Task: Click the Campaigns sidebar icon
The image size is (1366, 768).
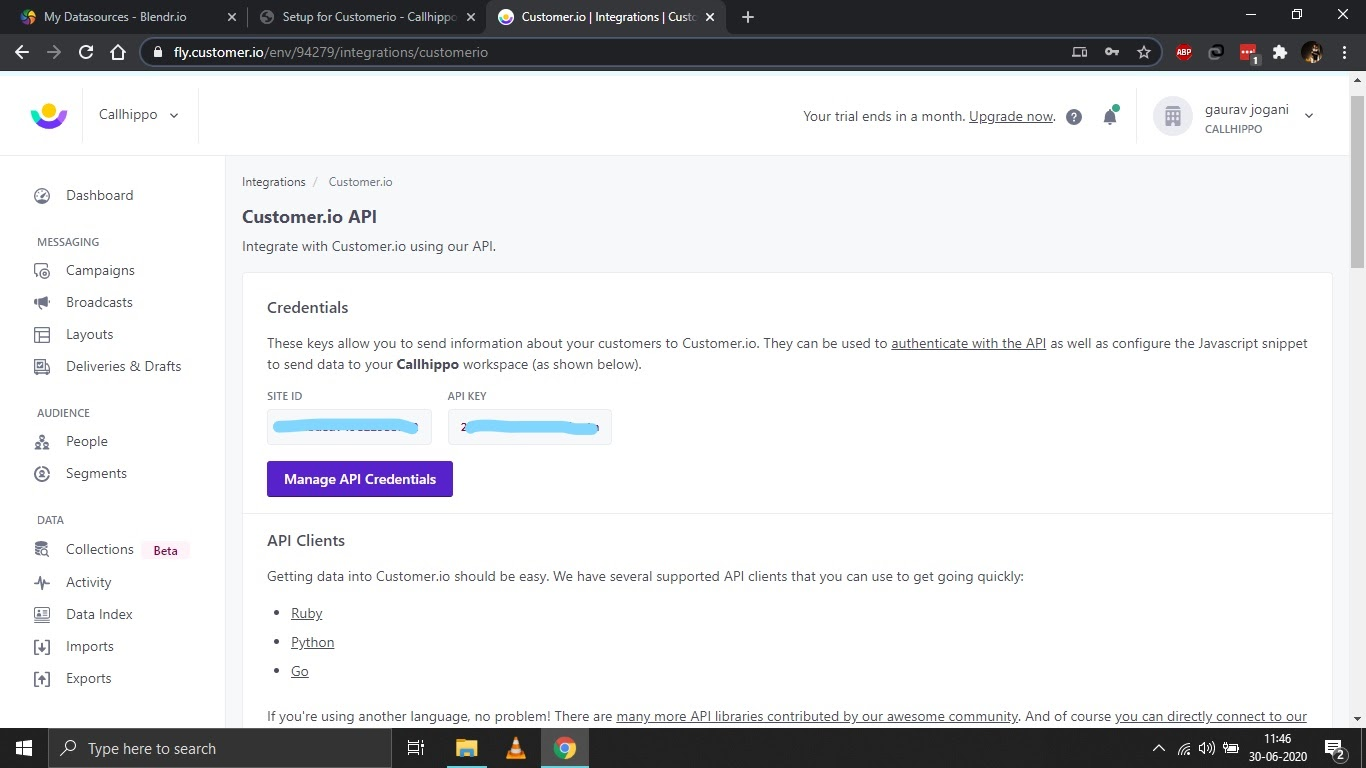Action: click(42, 271)
